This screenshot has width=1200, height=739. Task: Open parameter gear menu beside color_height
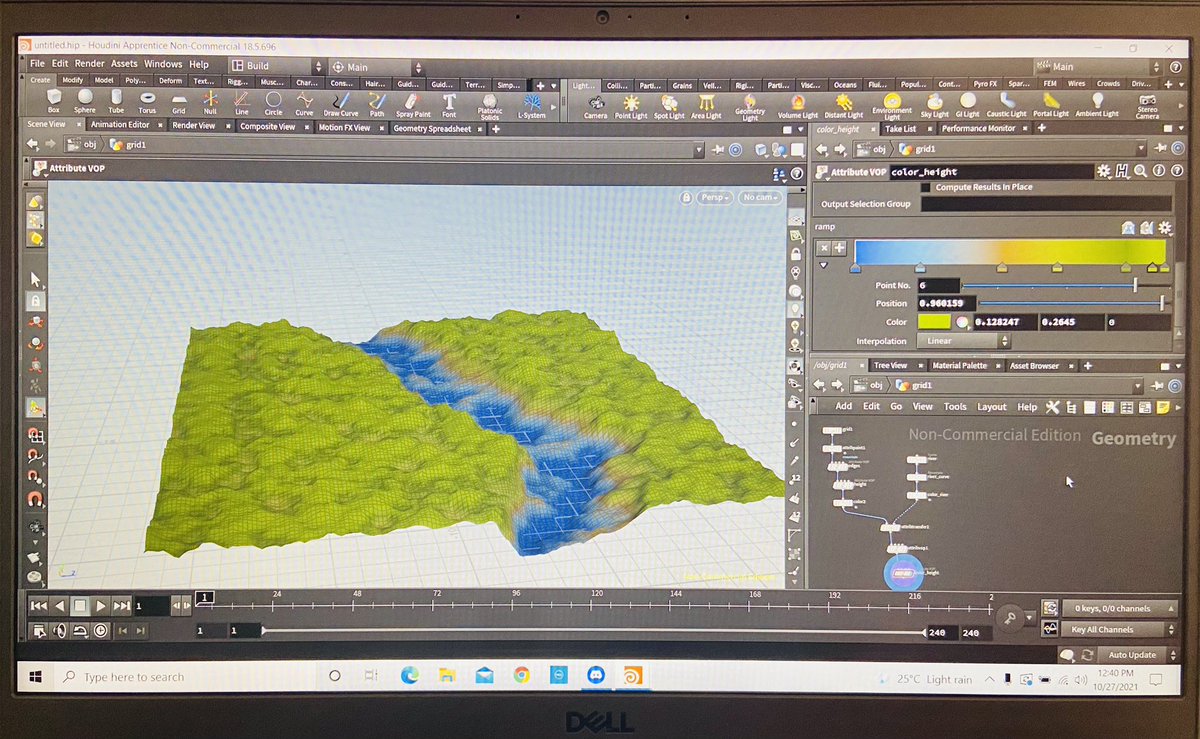click(x=1104, y=172)
